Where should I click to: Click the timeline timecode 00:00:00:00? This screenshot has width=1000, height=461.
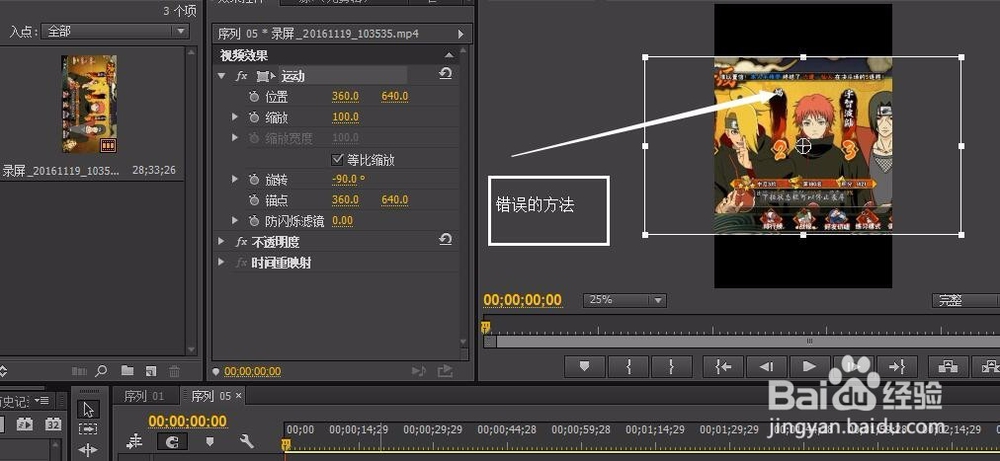(188, 421)
